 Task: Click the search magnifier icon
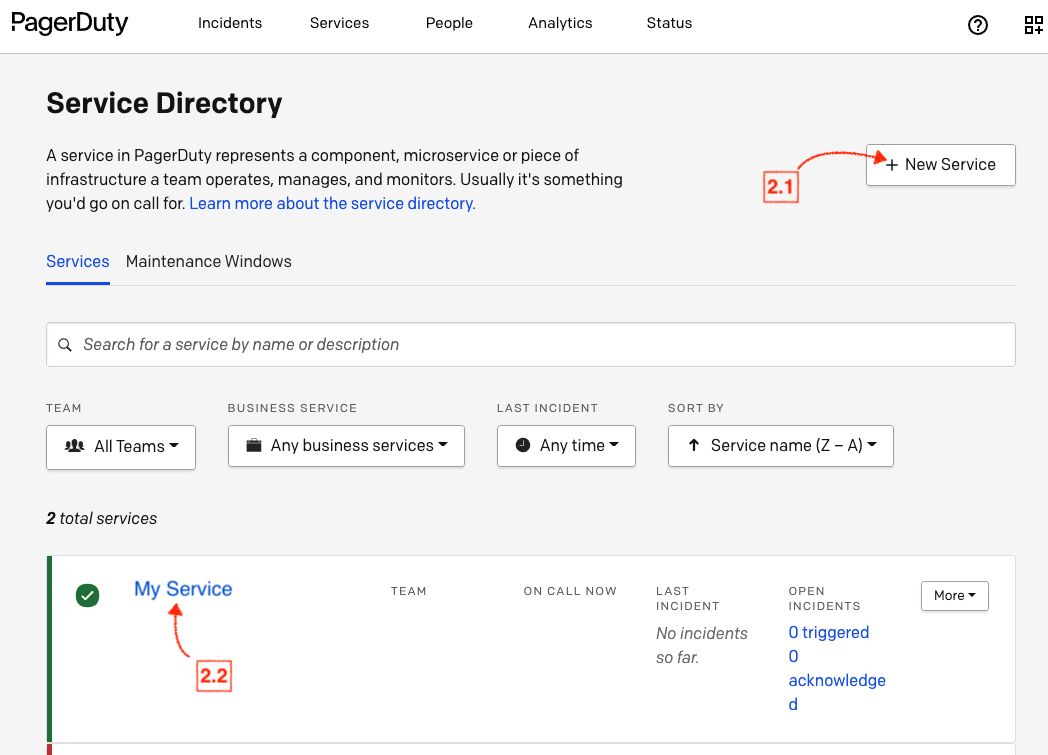click(x=65, y=345)
